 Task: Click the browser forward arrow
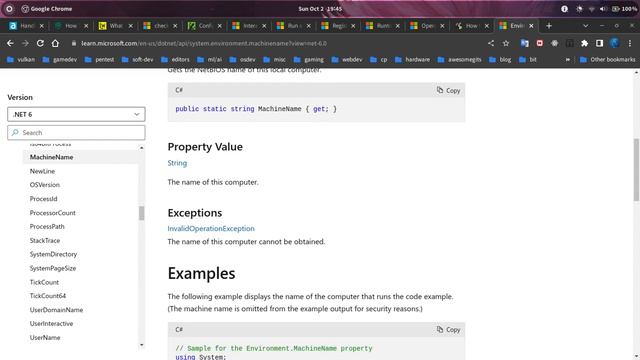[x=25, y=43]
